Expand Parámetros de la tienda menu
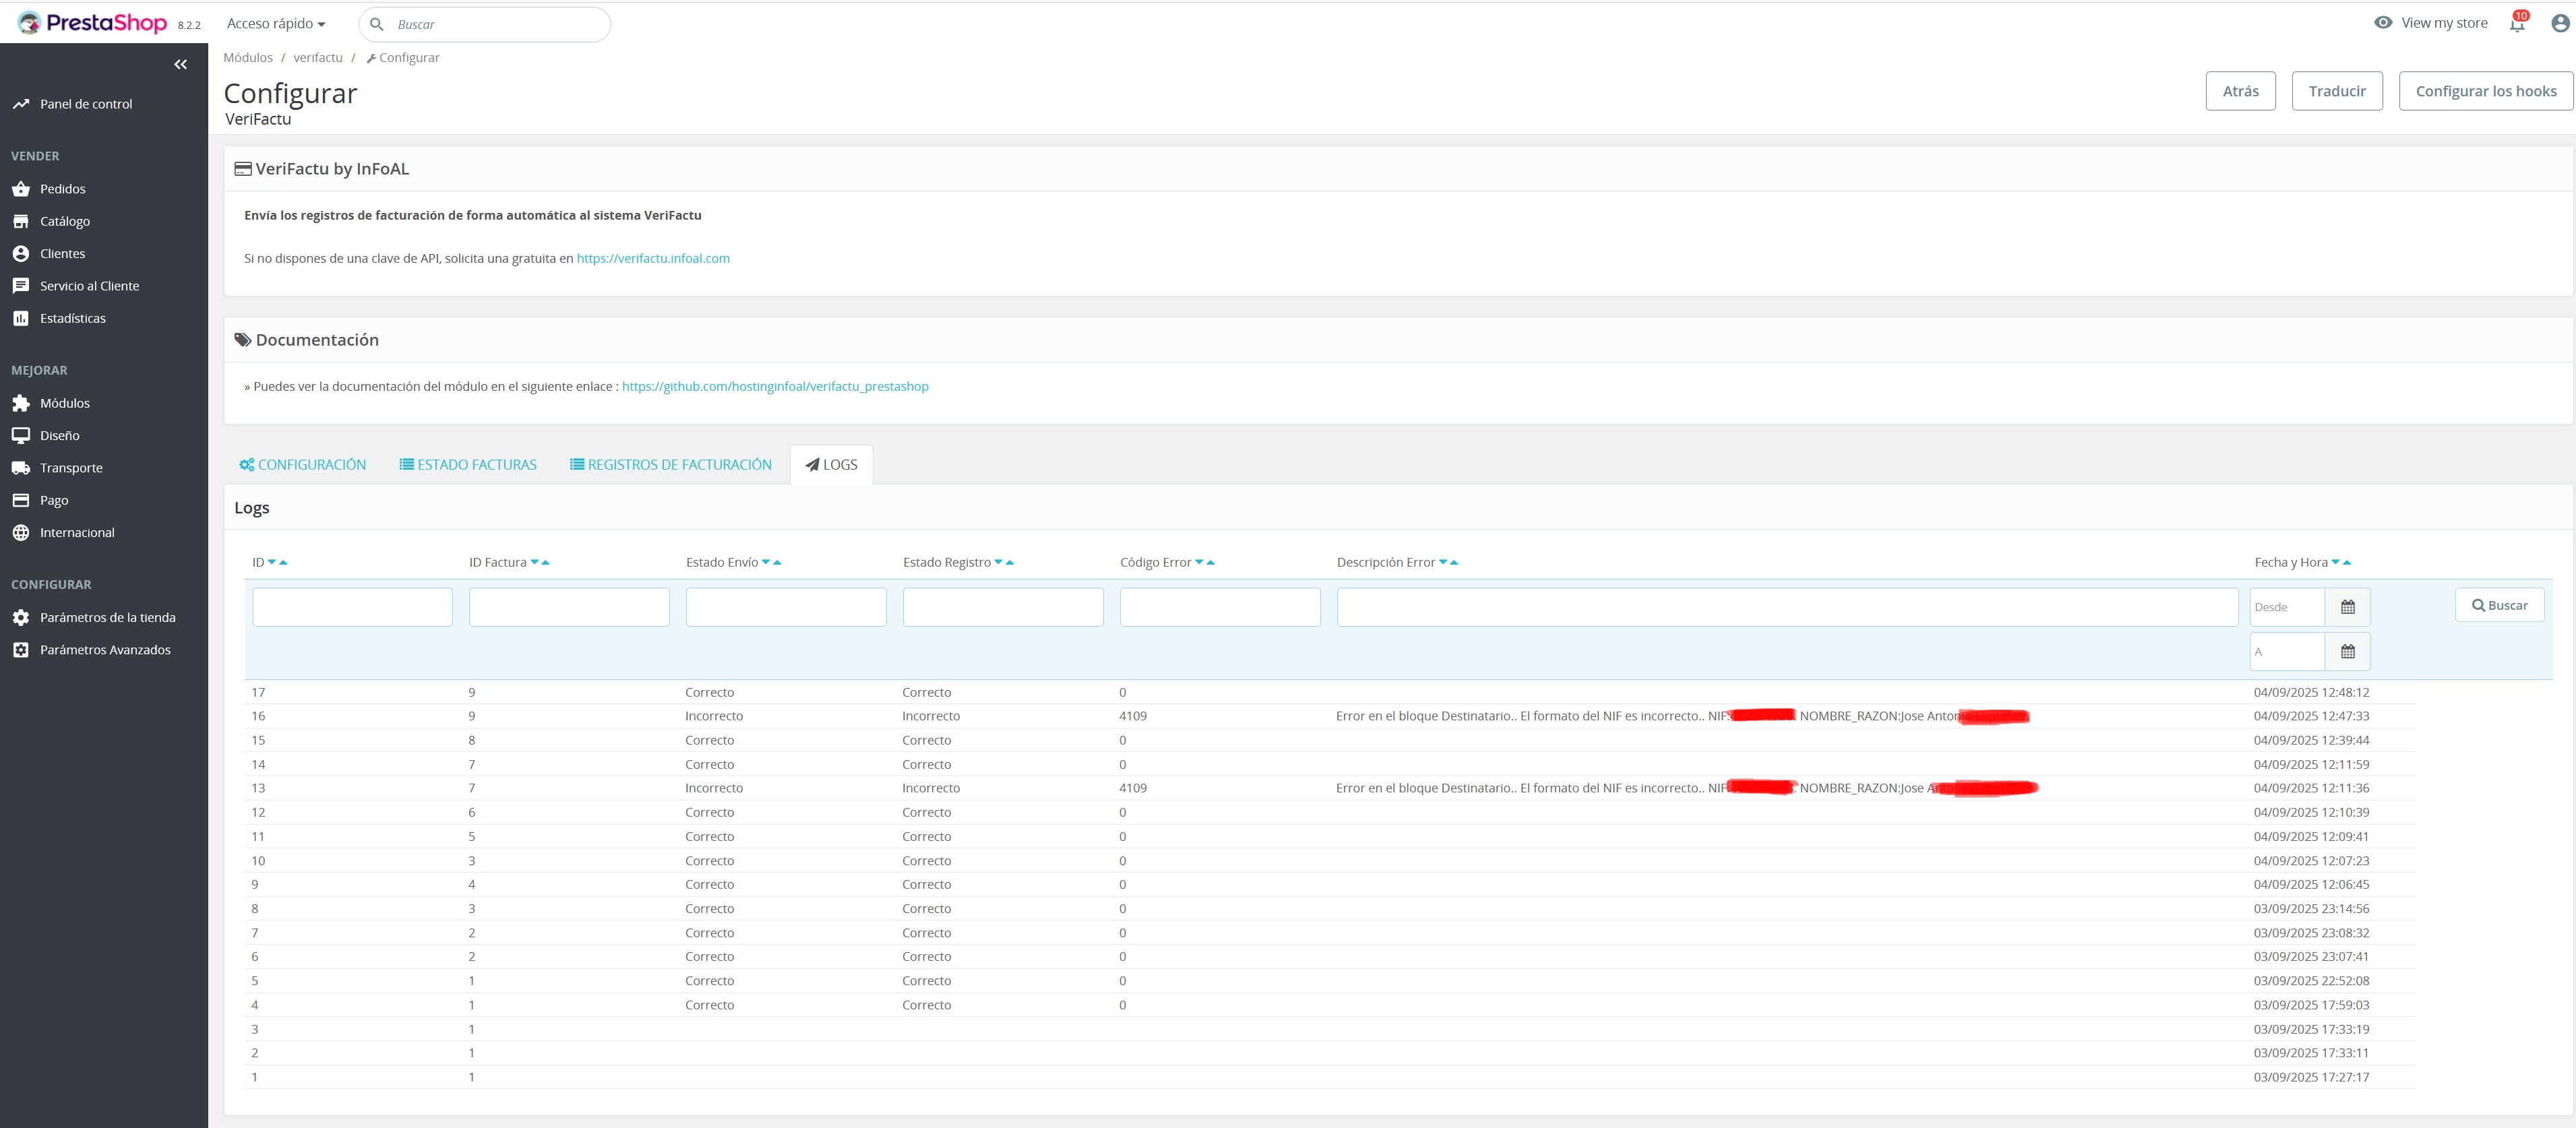The image size is (2576, 1128). coord(107,618)
